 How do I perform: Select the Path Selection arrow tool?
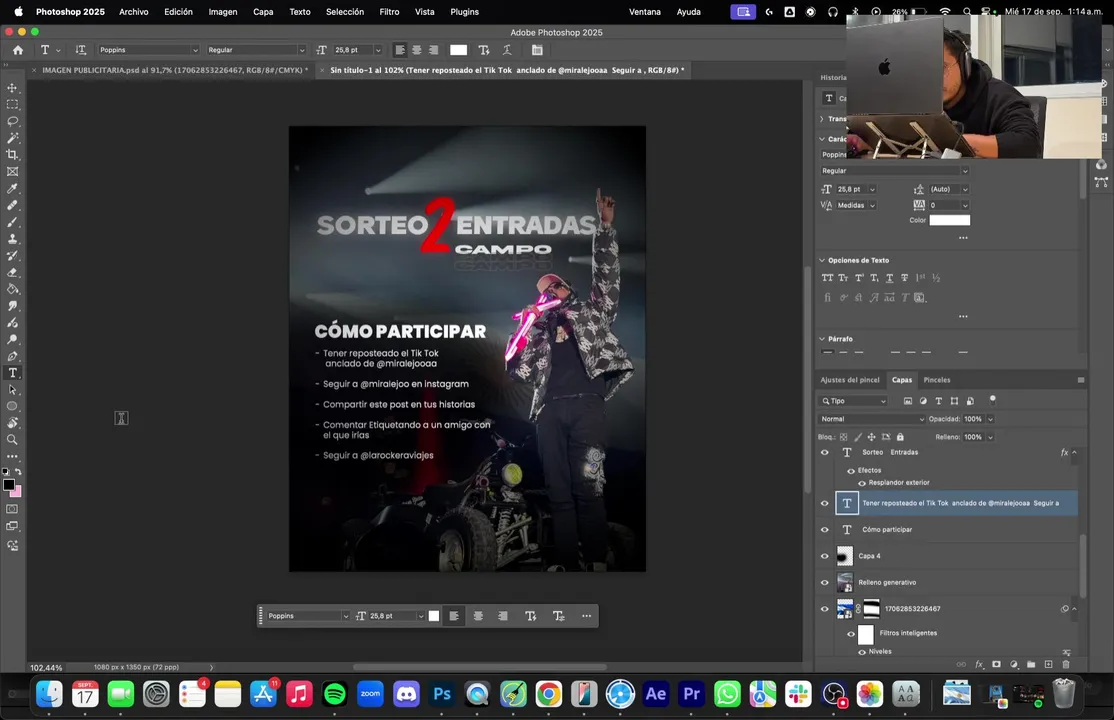(x=12, y=389)
